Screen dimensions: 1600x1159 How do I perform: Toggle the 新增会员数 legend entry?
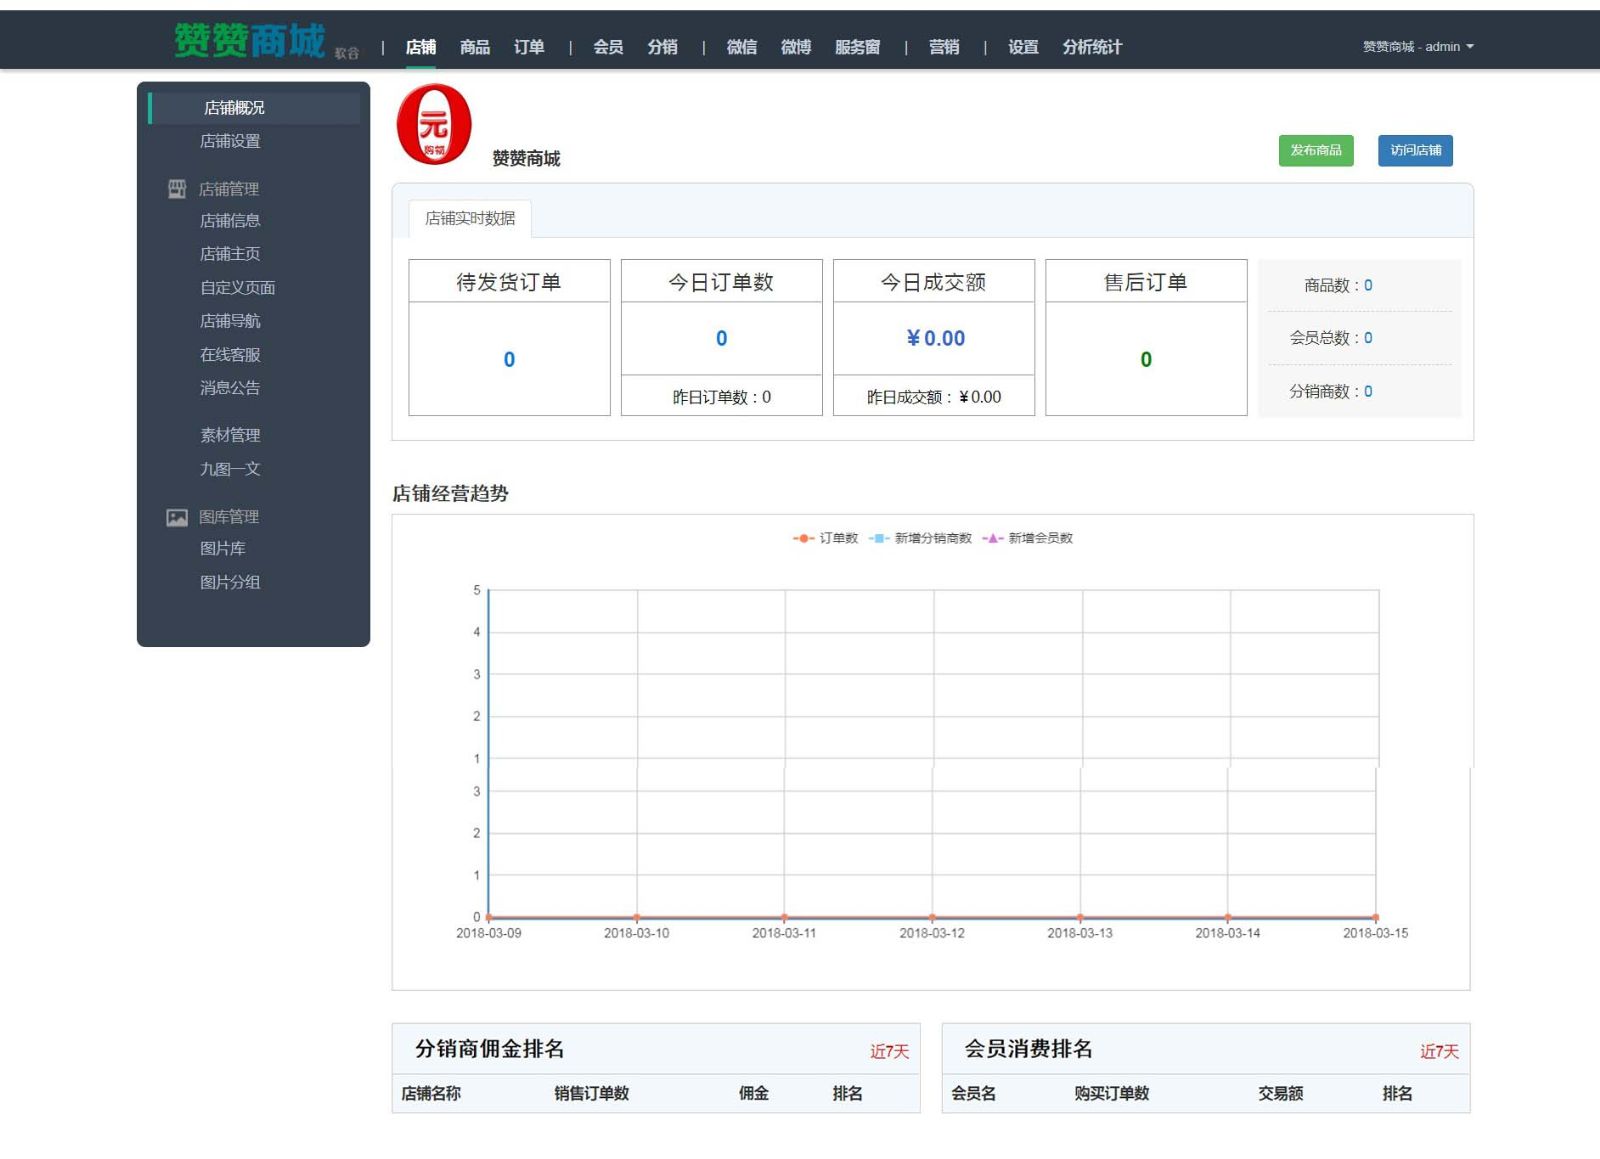[1028, 538]
